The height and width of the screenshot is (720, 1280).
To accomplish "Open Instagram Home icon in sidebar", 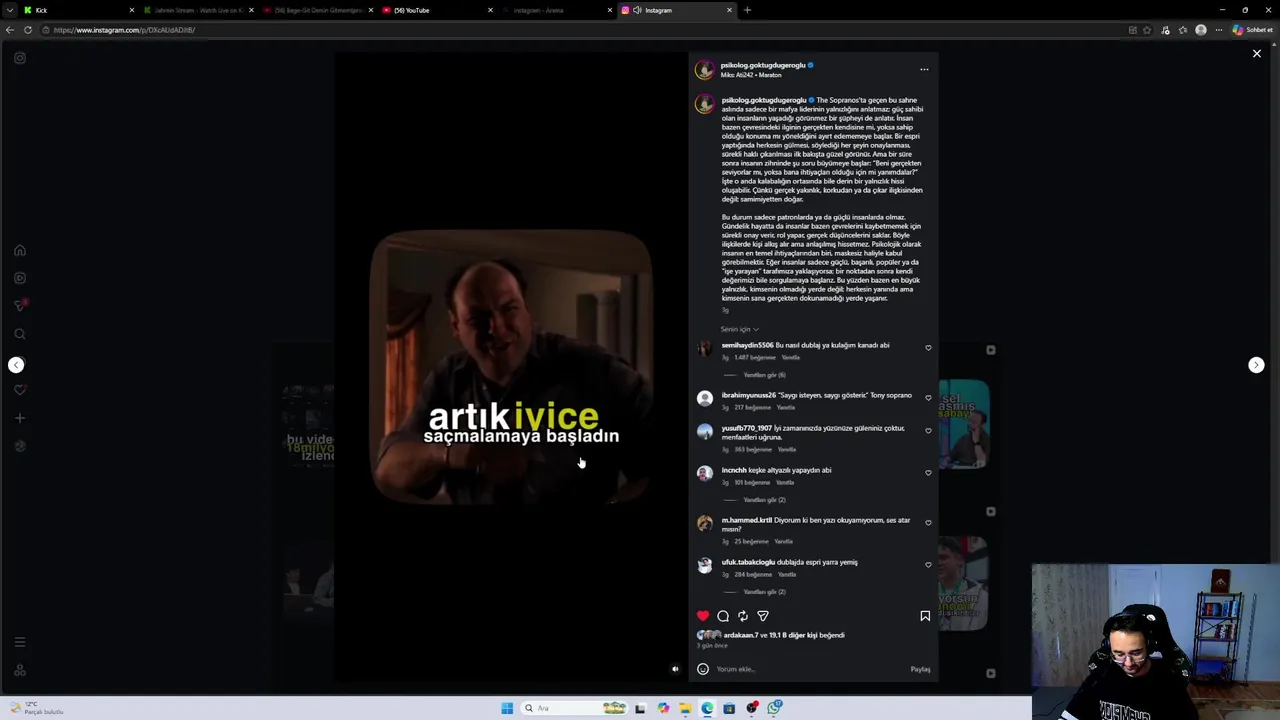I will [20, 251].
